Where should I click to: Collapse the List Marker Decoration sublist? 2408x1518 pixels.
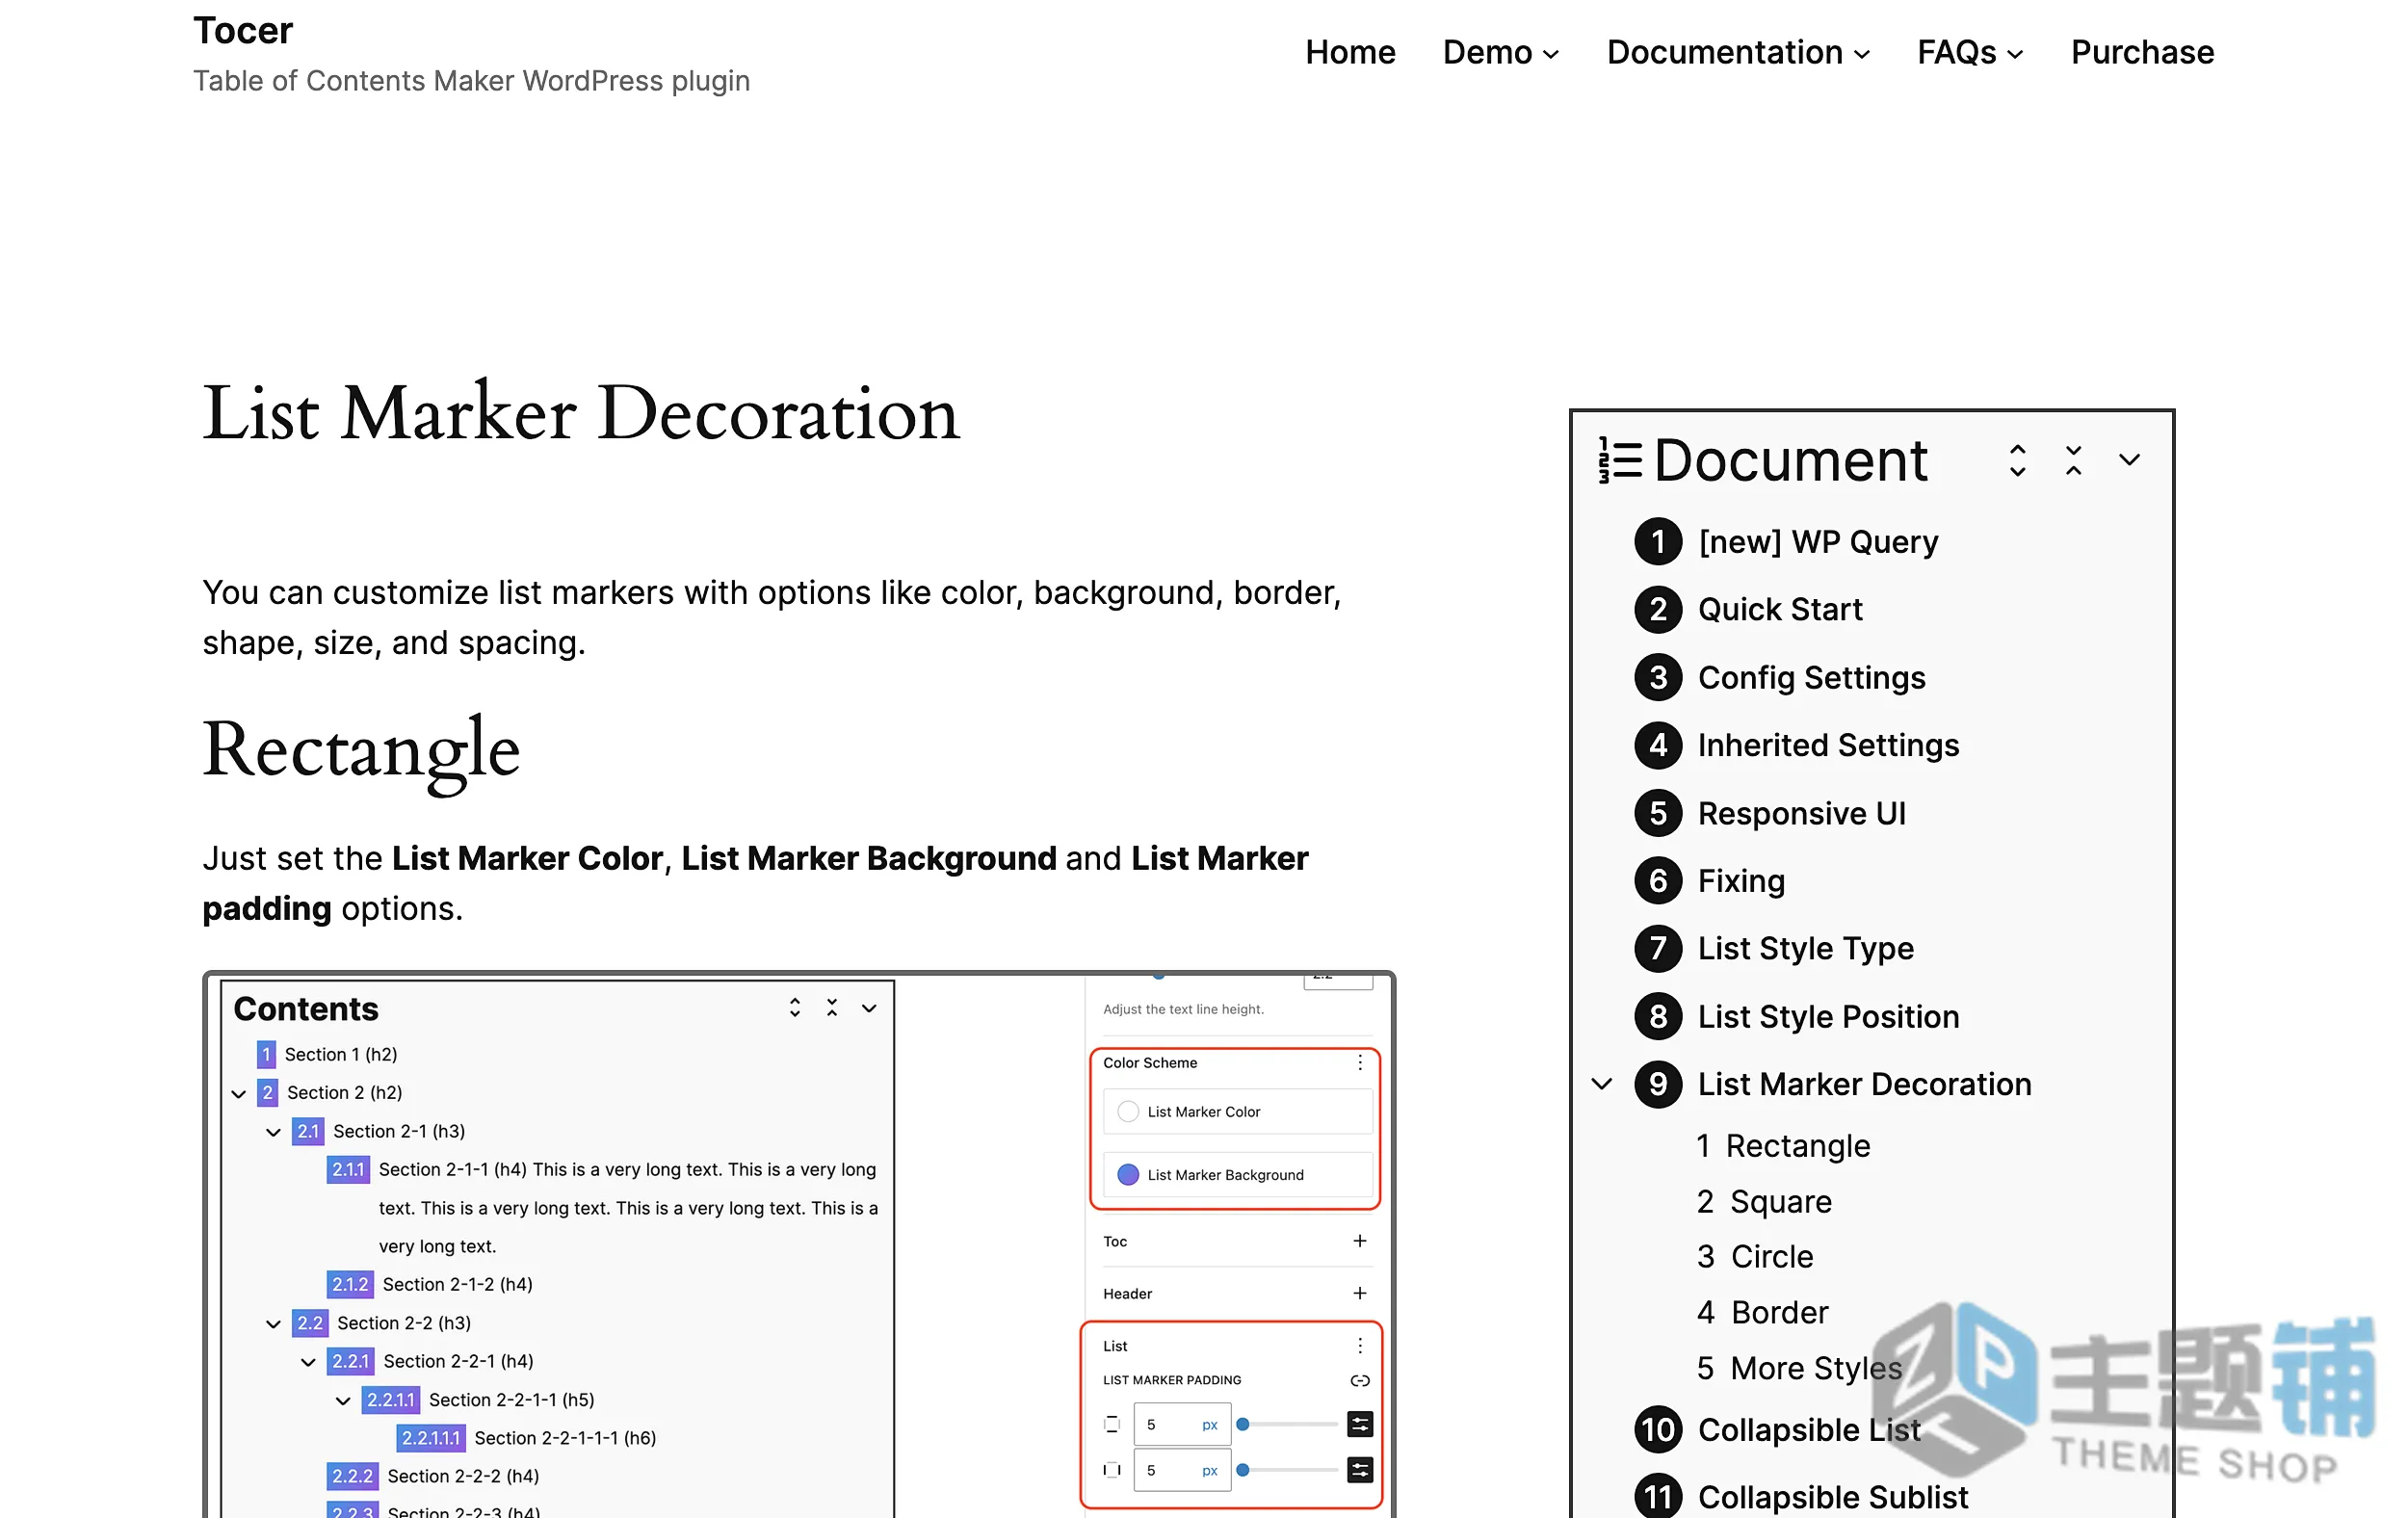[x=1602, y=1083]
